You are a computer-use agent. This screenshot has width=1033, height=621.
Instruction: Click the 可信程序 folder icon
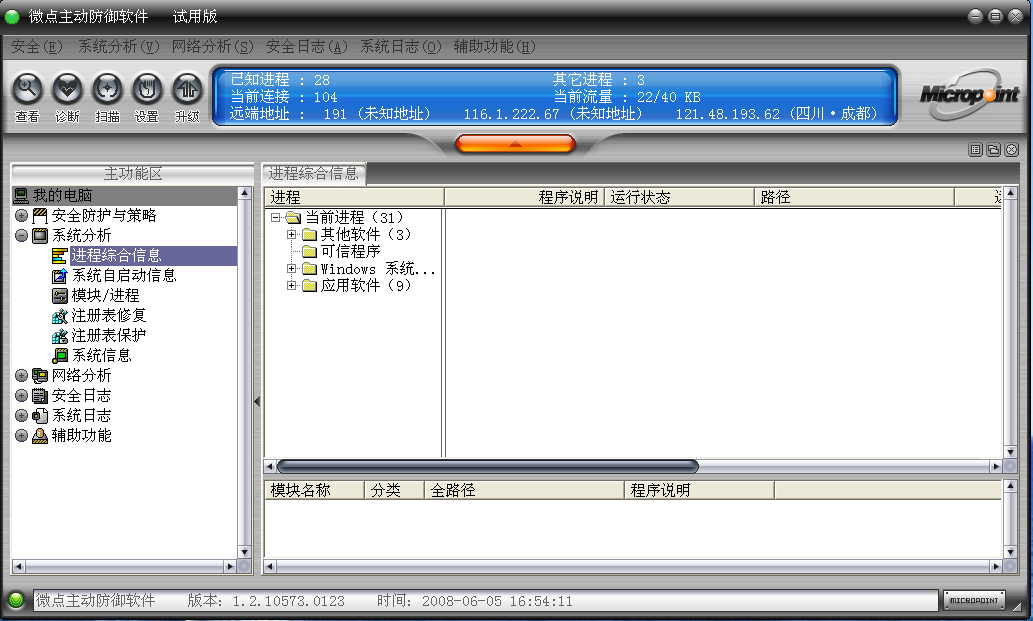[310, 252]
